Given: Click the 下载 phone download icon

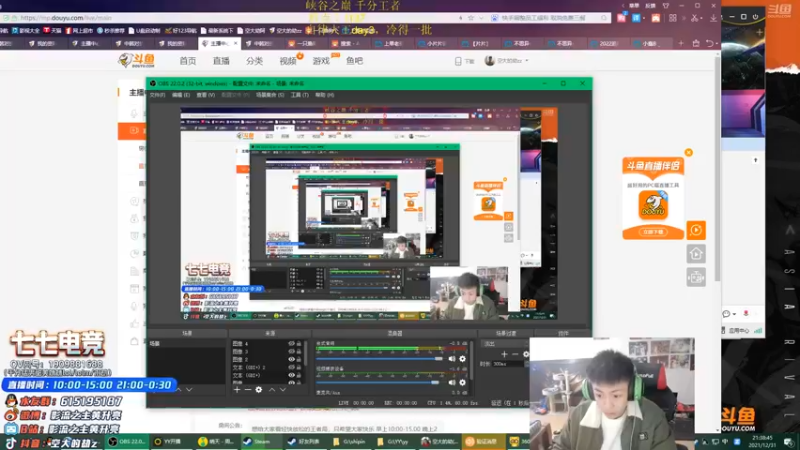Looking at the screenshot, I should [x=458, y=61].
